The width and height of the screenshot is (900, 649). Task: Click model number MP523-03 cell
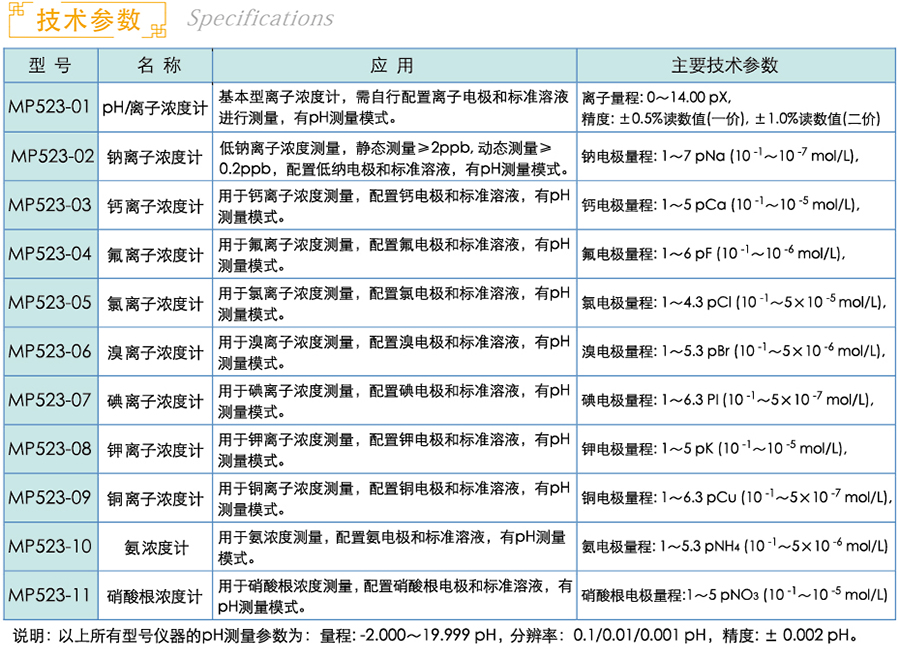[50, 205]
